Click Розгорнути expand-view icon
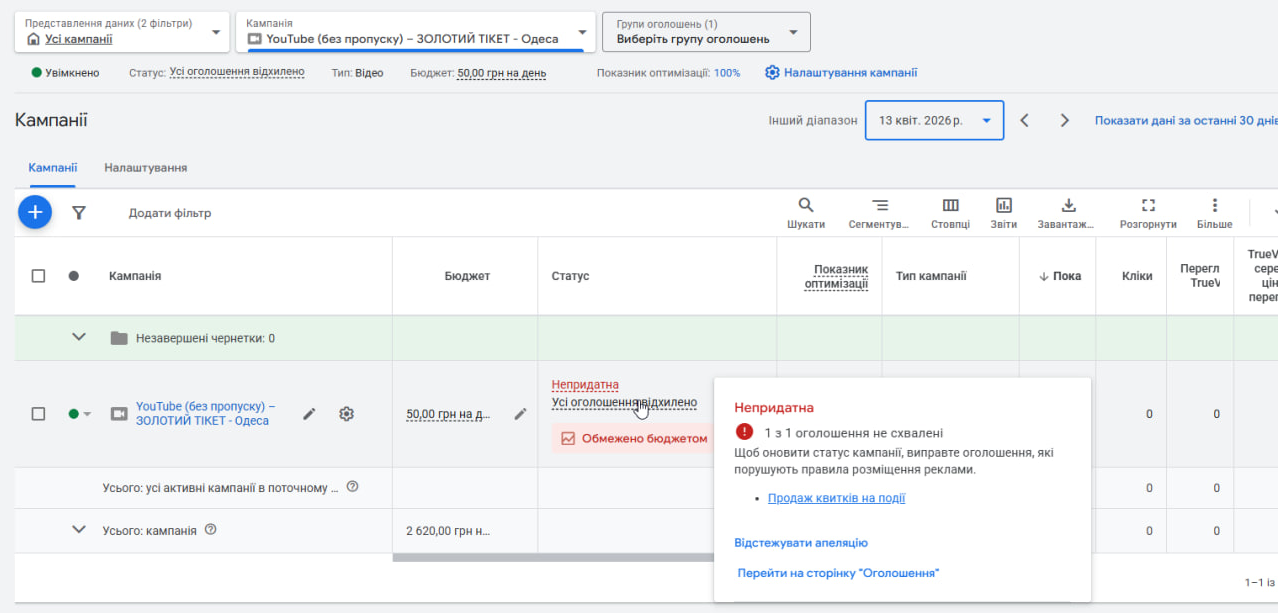 click(x=1148, y=206)
